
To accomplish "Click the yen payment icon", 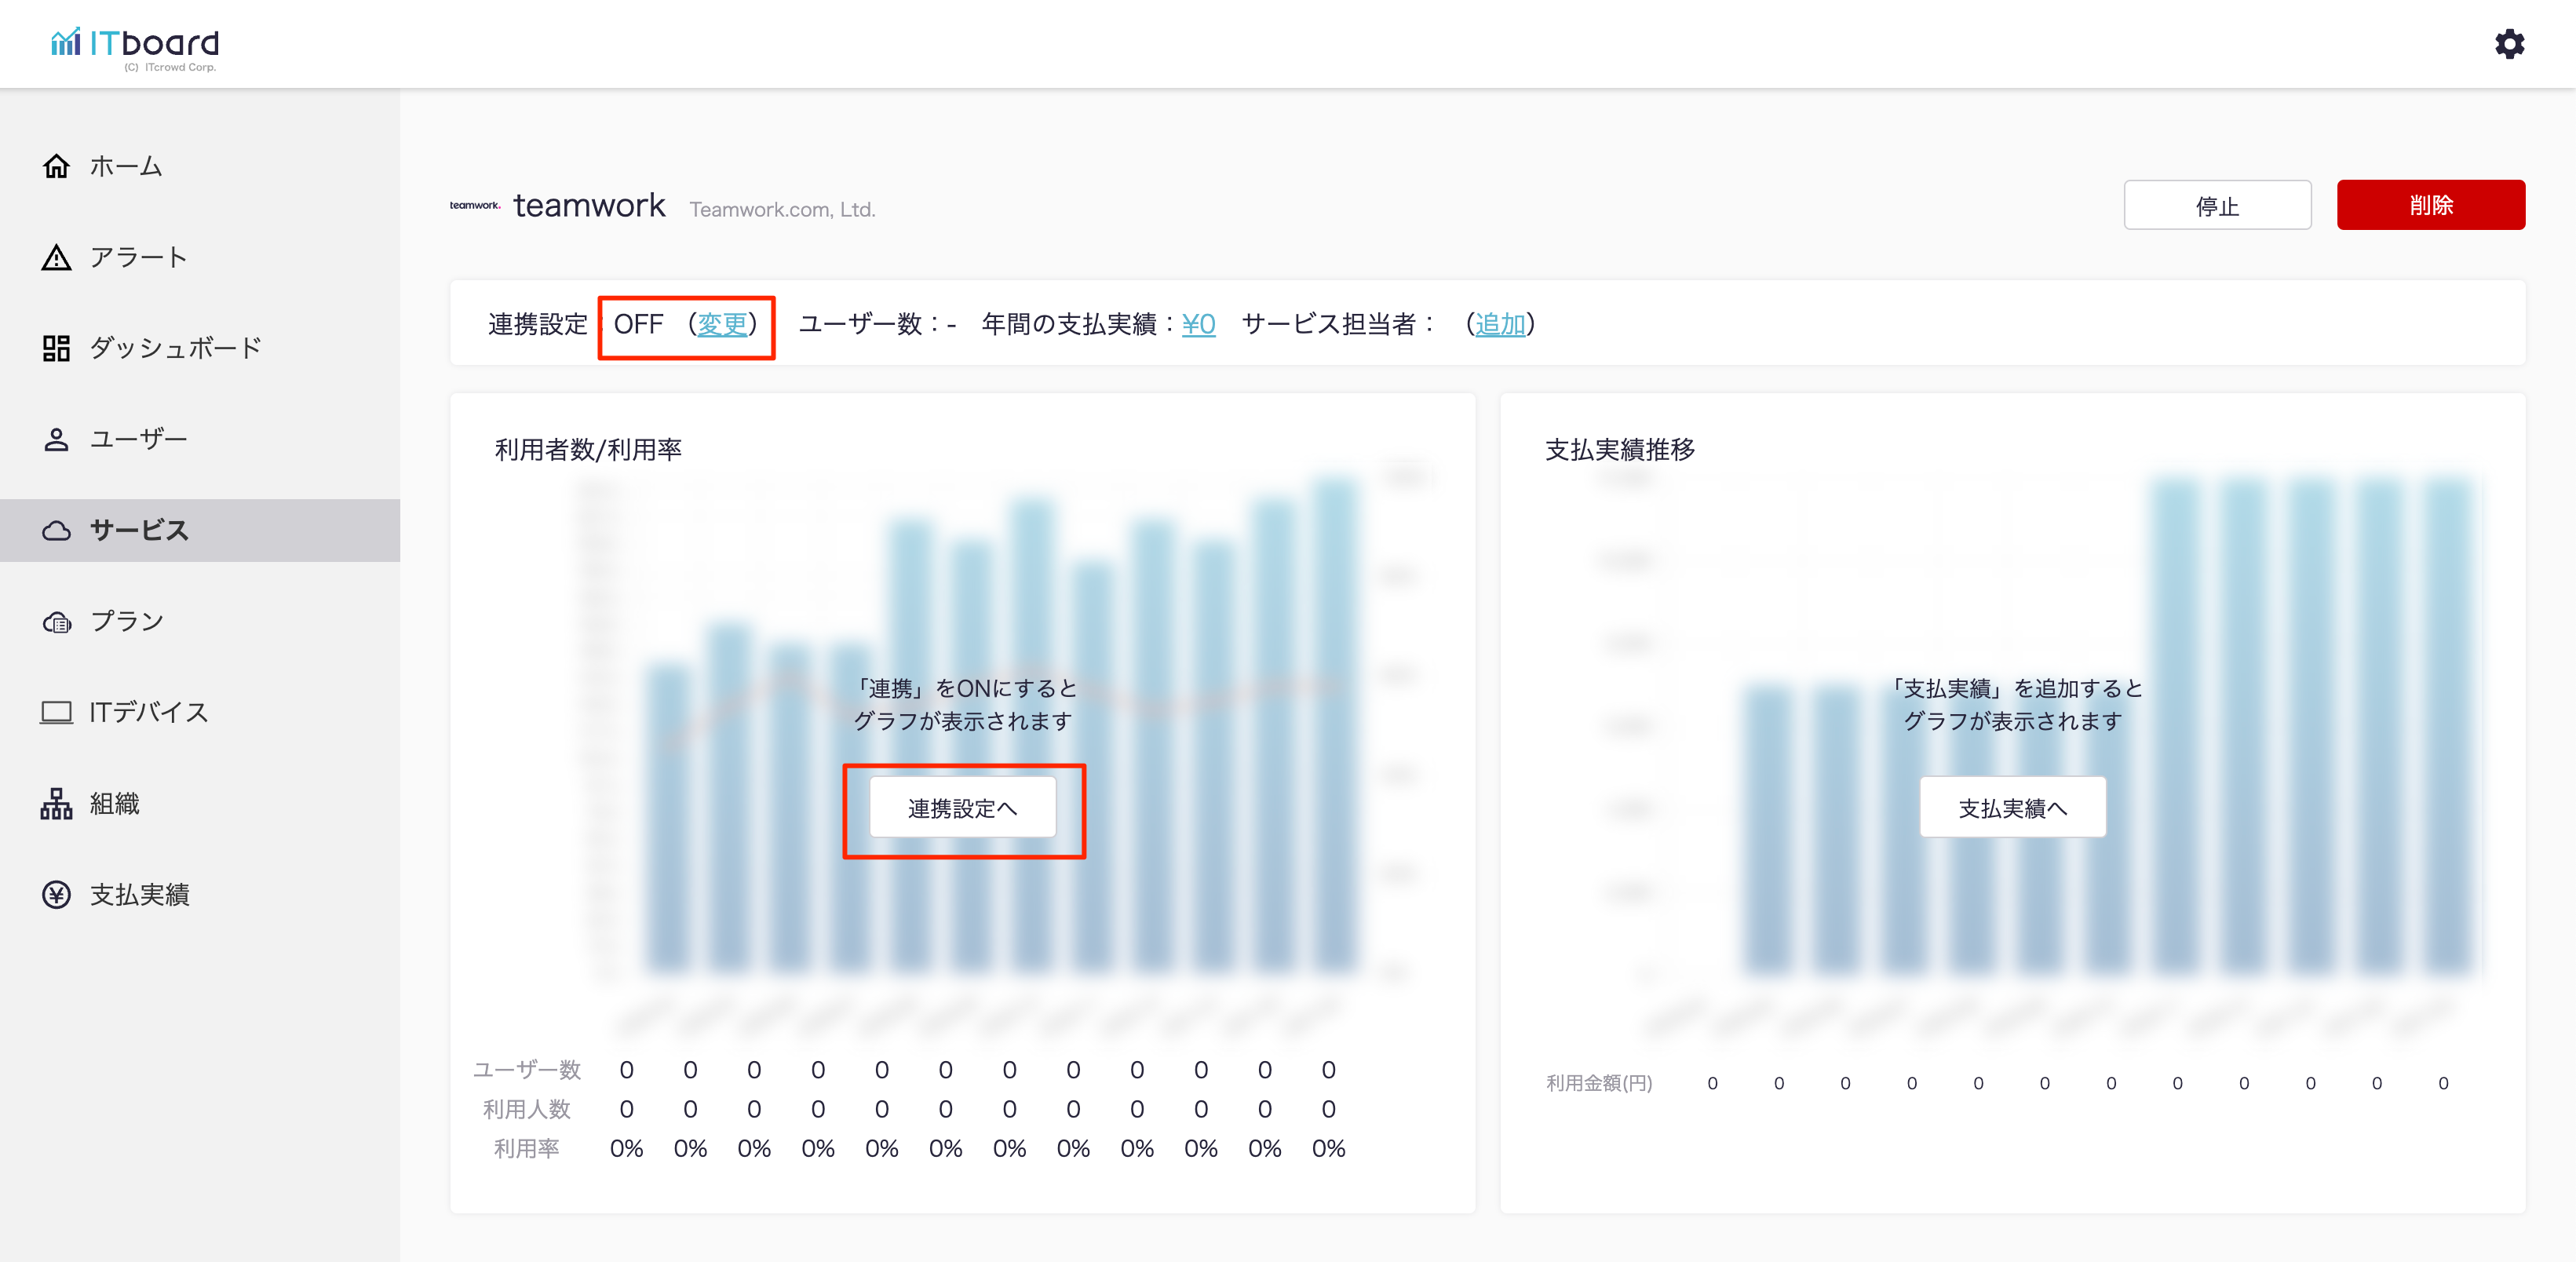I will (x=56, y=895).
